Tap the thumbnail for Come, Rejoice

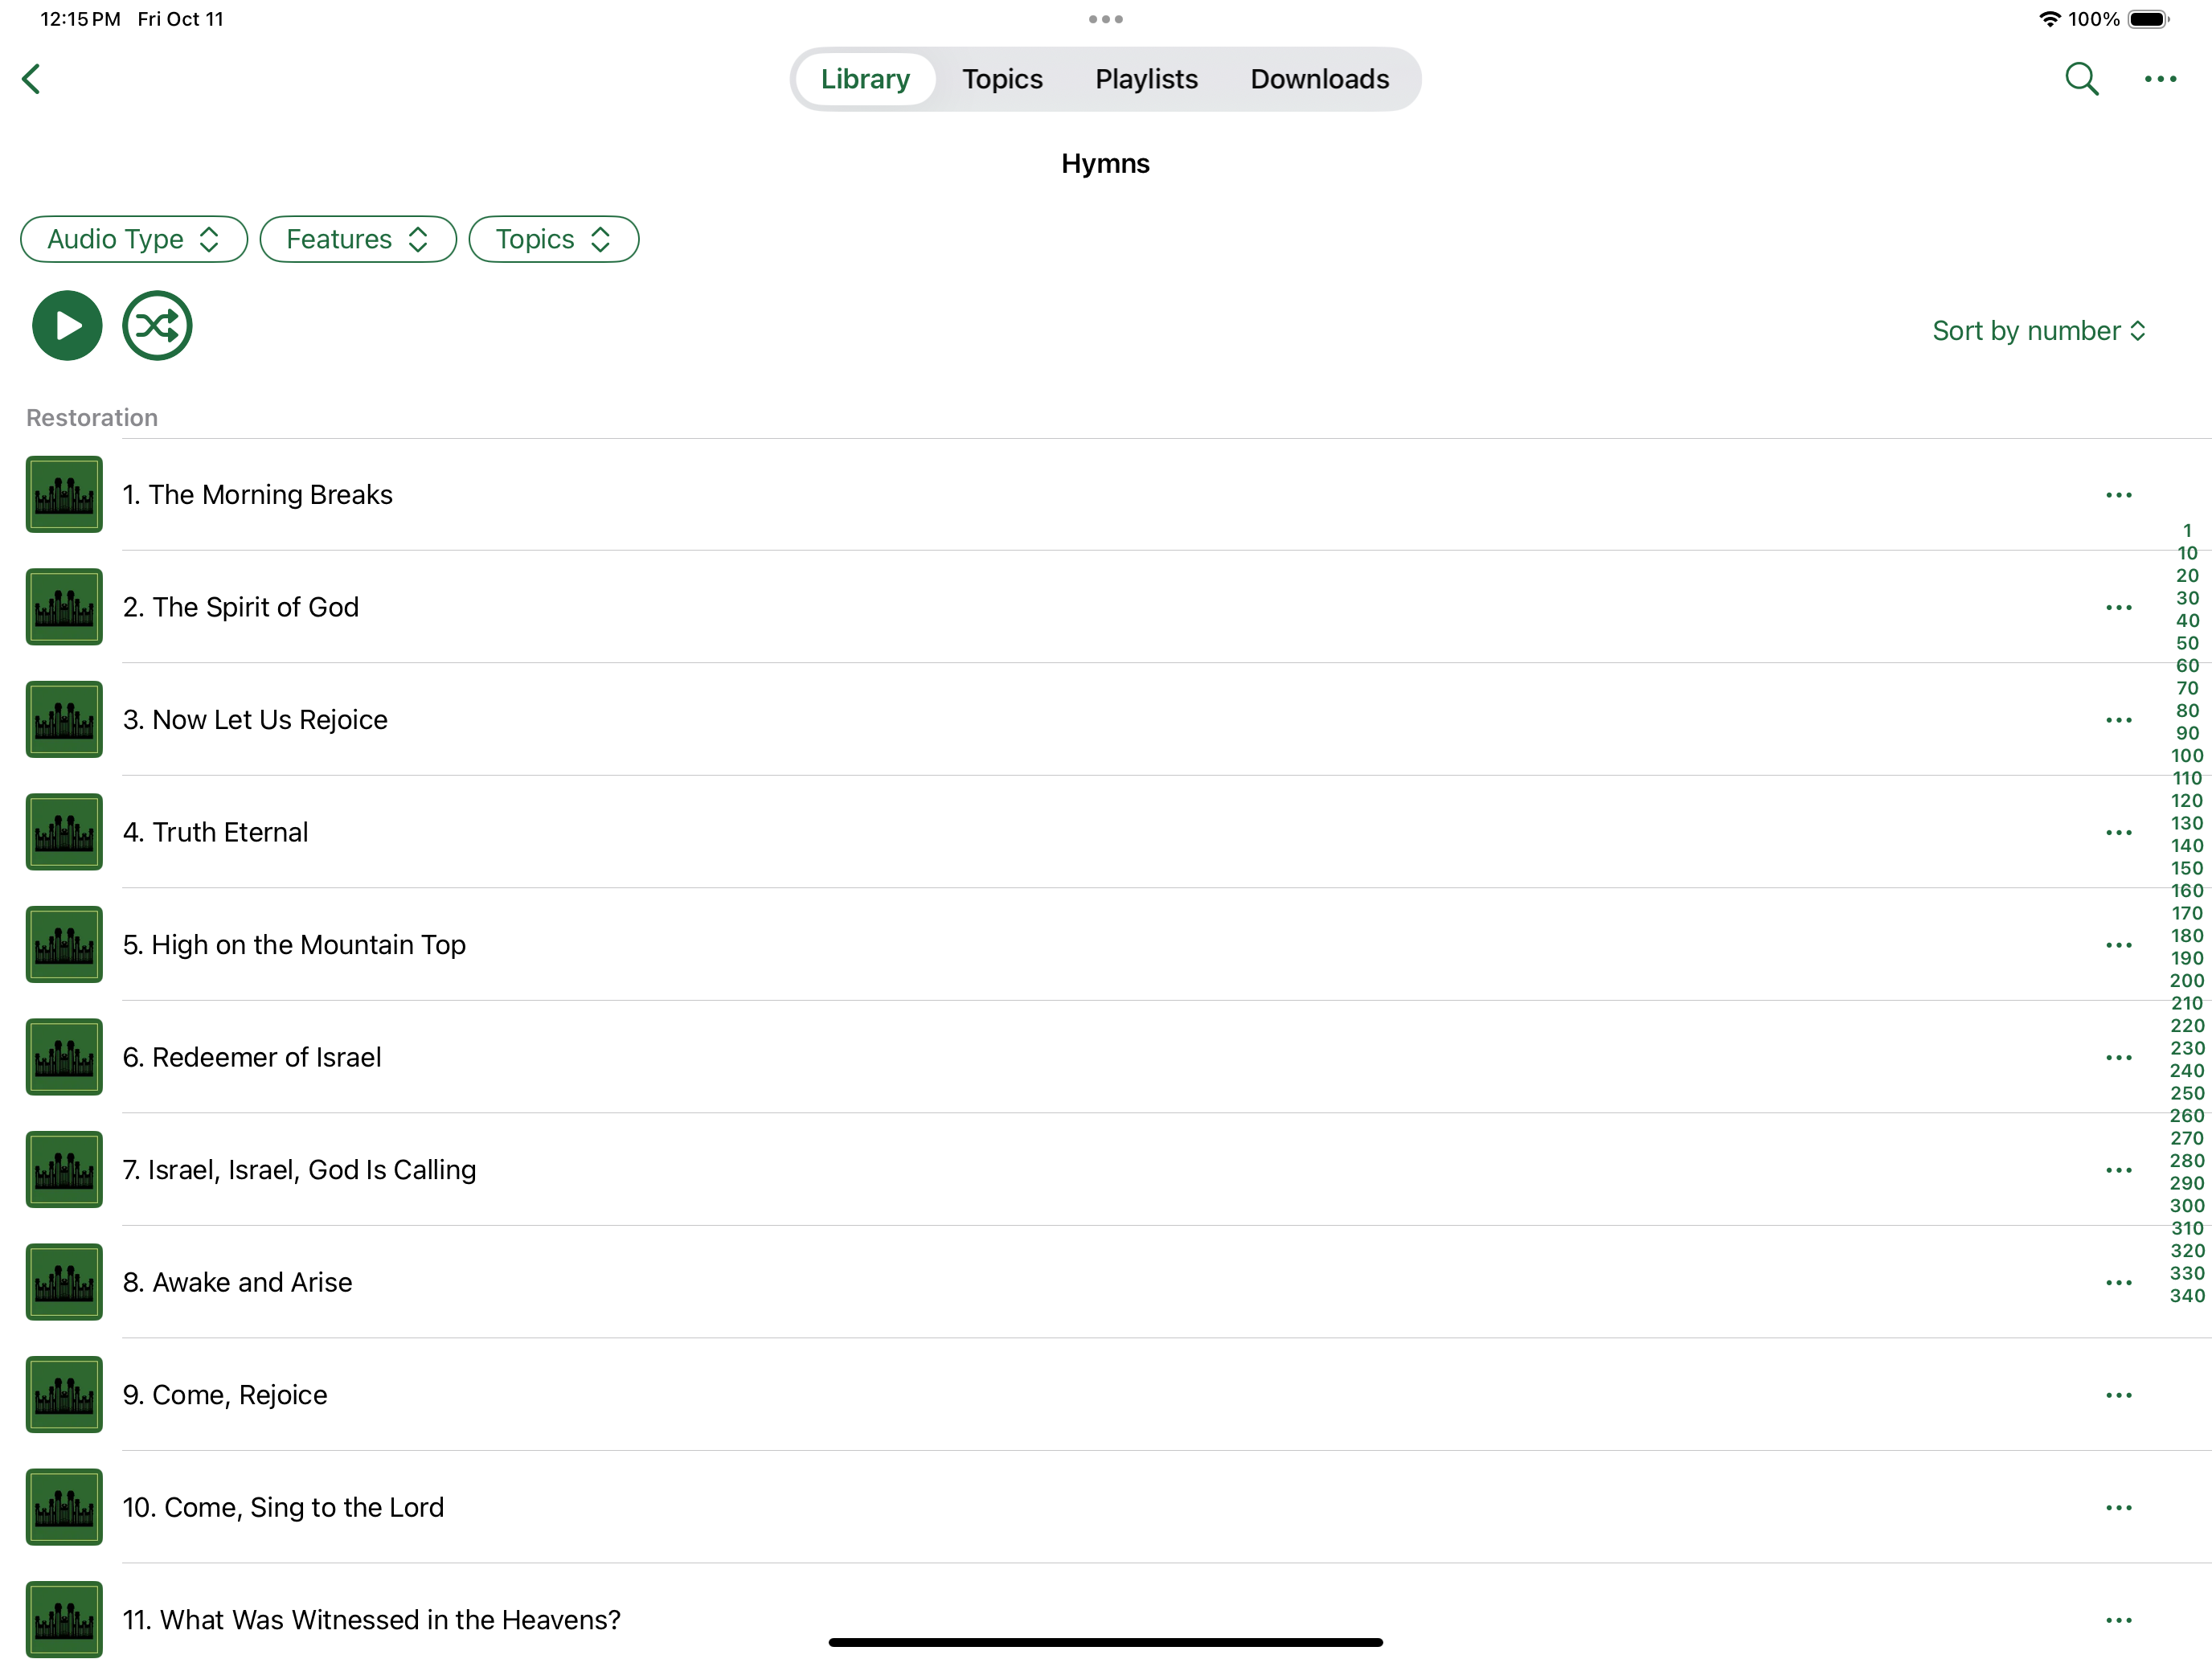pyautogui.click(x=64, y=1394)
